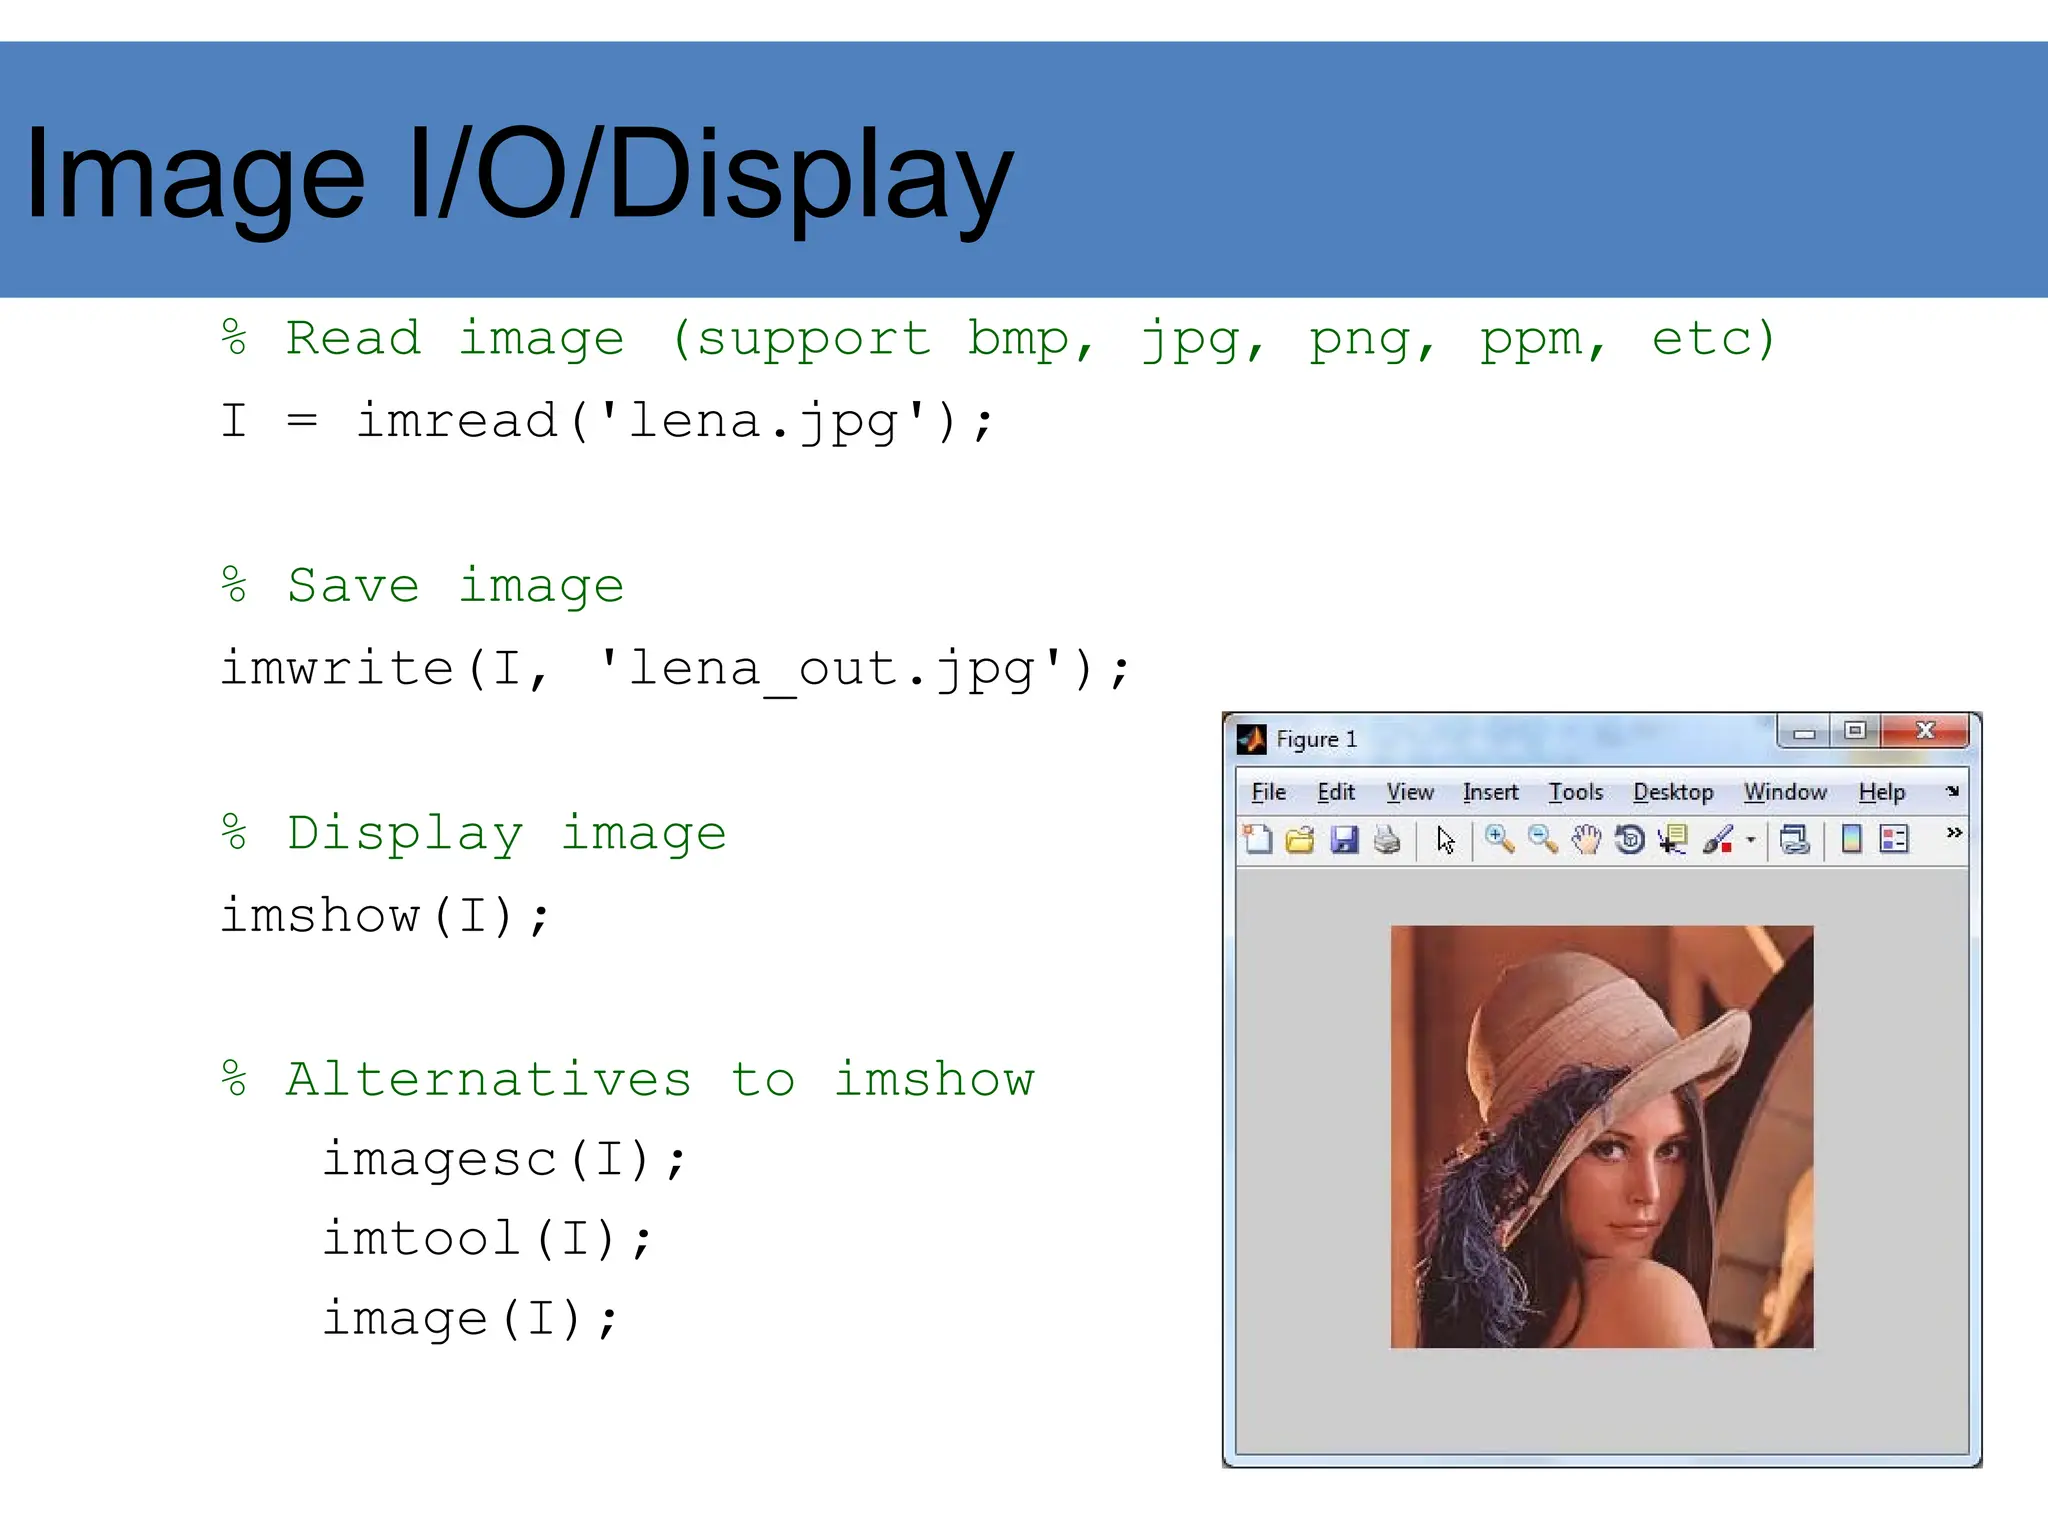Image resolution: width=2048 pixels, height=1536 pixels.
Task: Print figure with the printer icon
Action: tap(1387, 839)
